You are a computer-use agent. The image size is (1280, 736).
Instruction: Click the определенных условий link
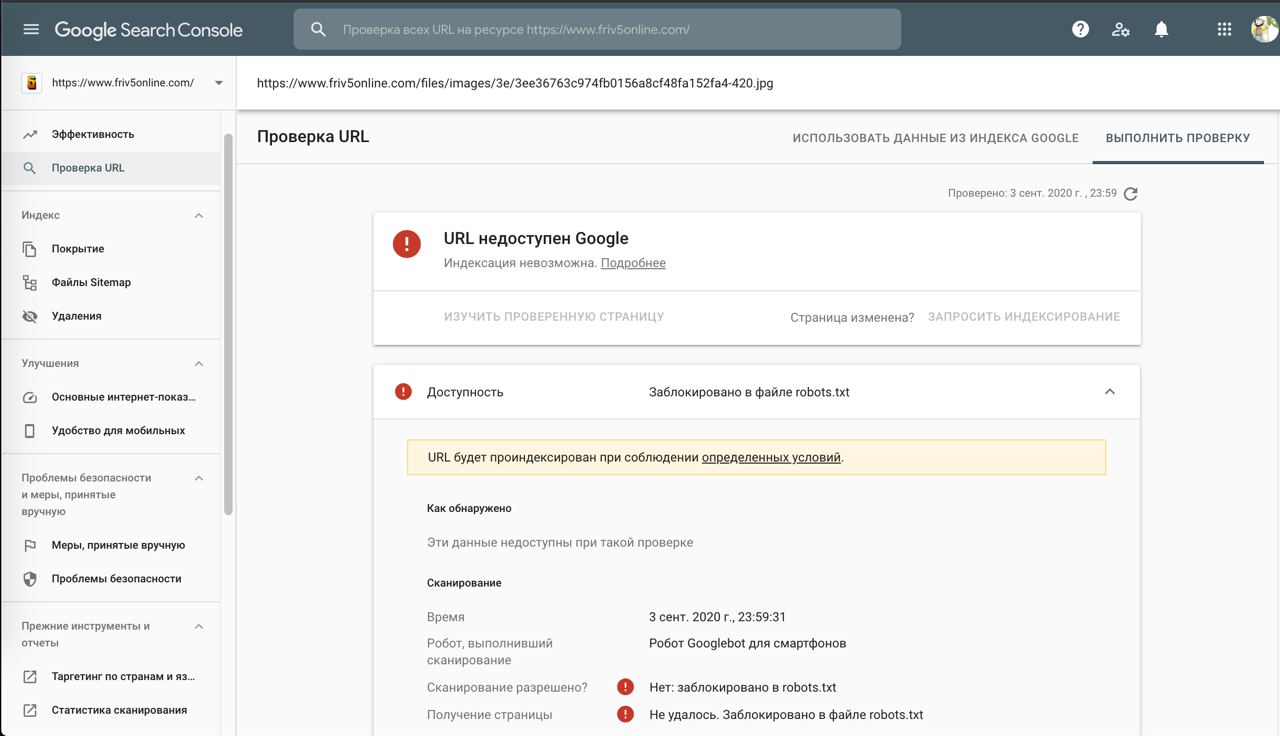pyautogui.click(x=771, y=457)
